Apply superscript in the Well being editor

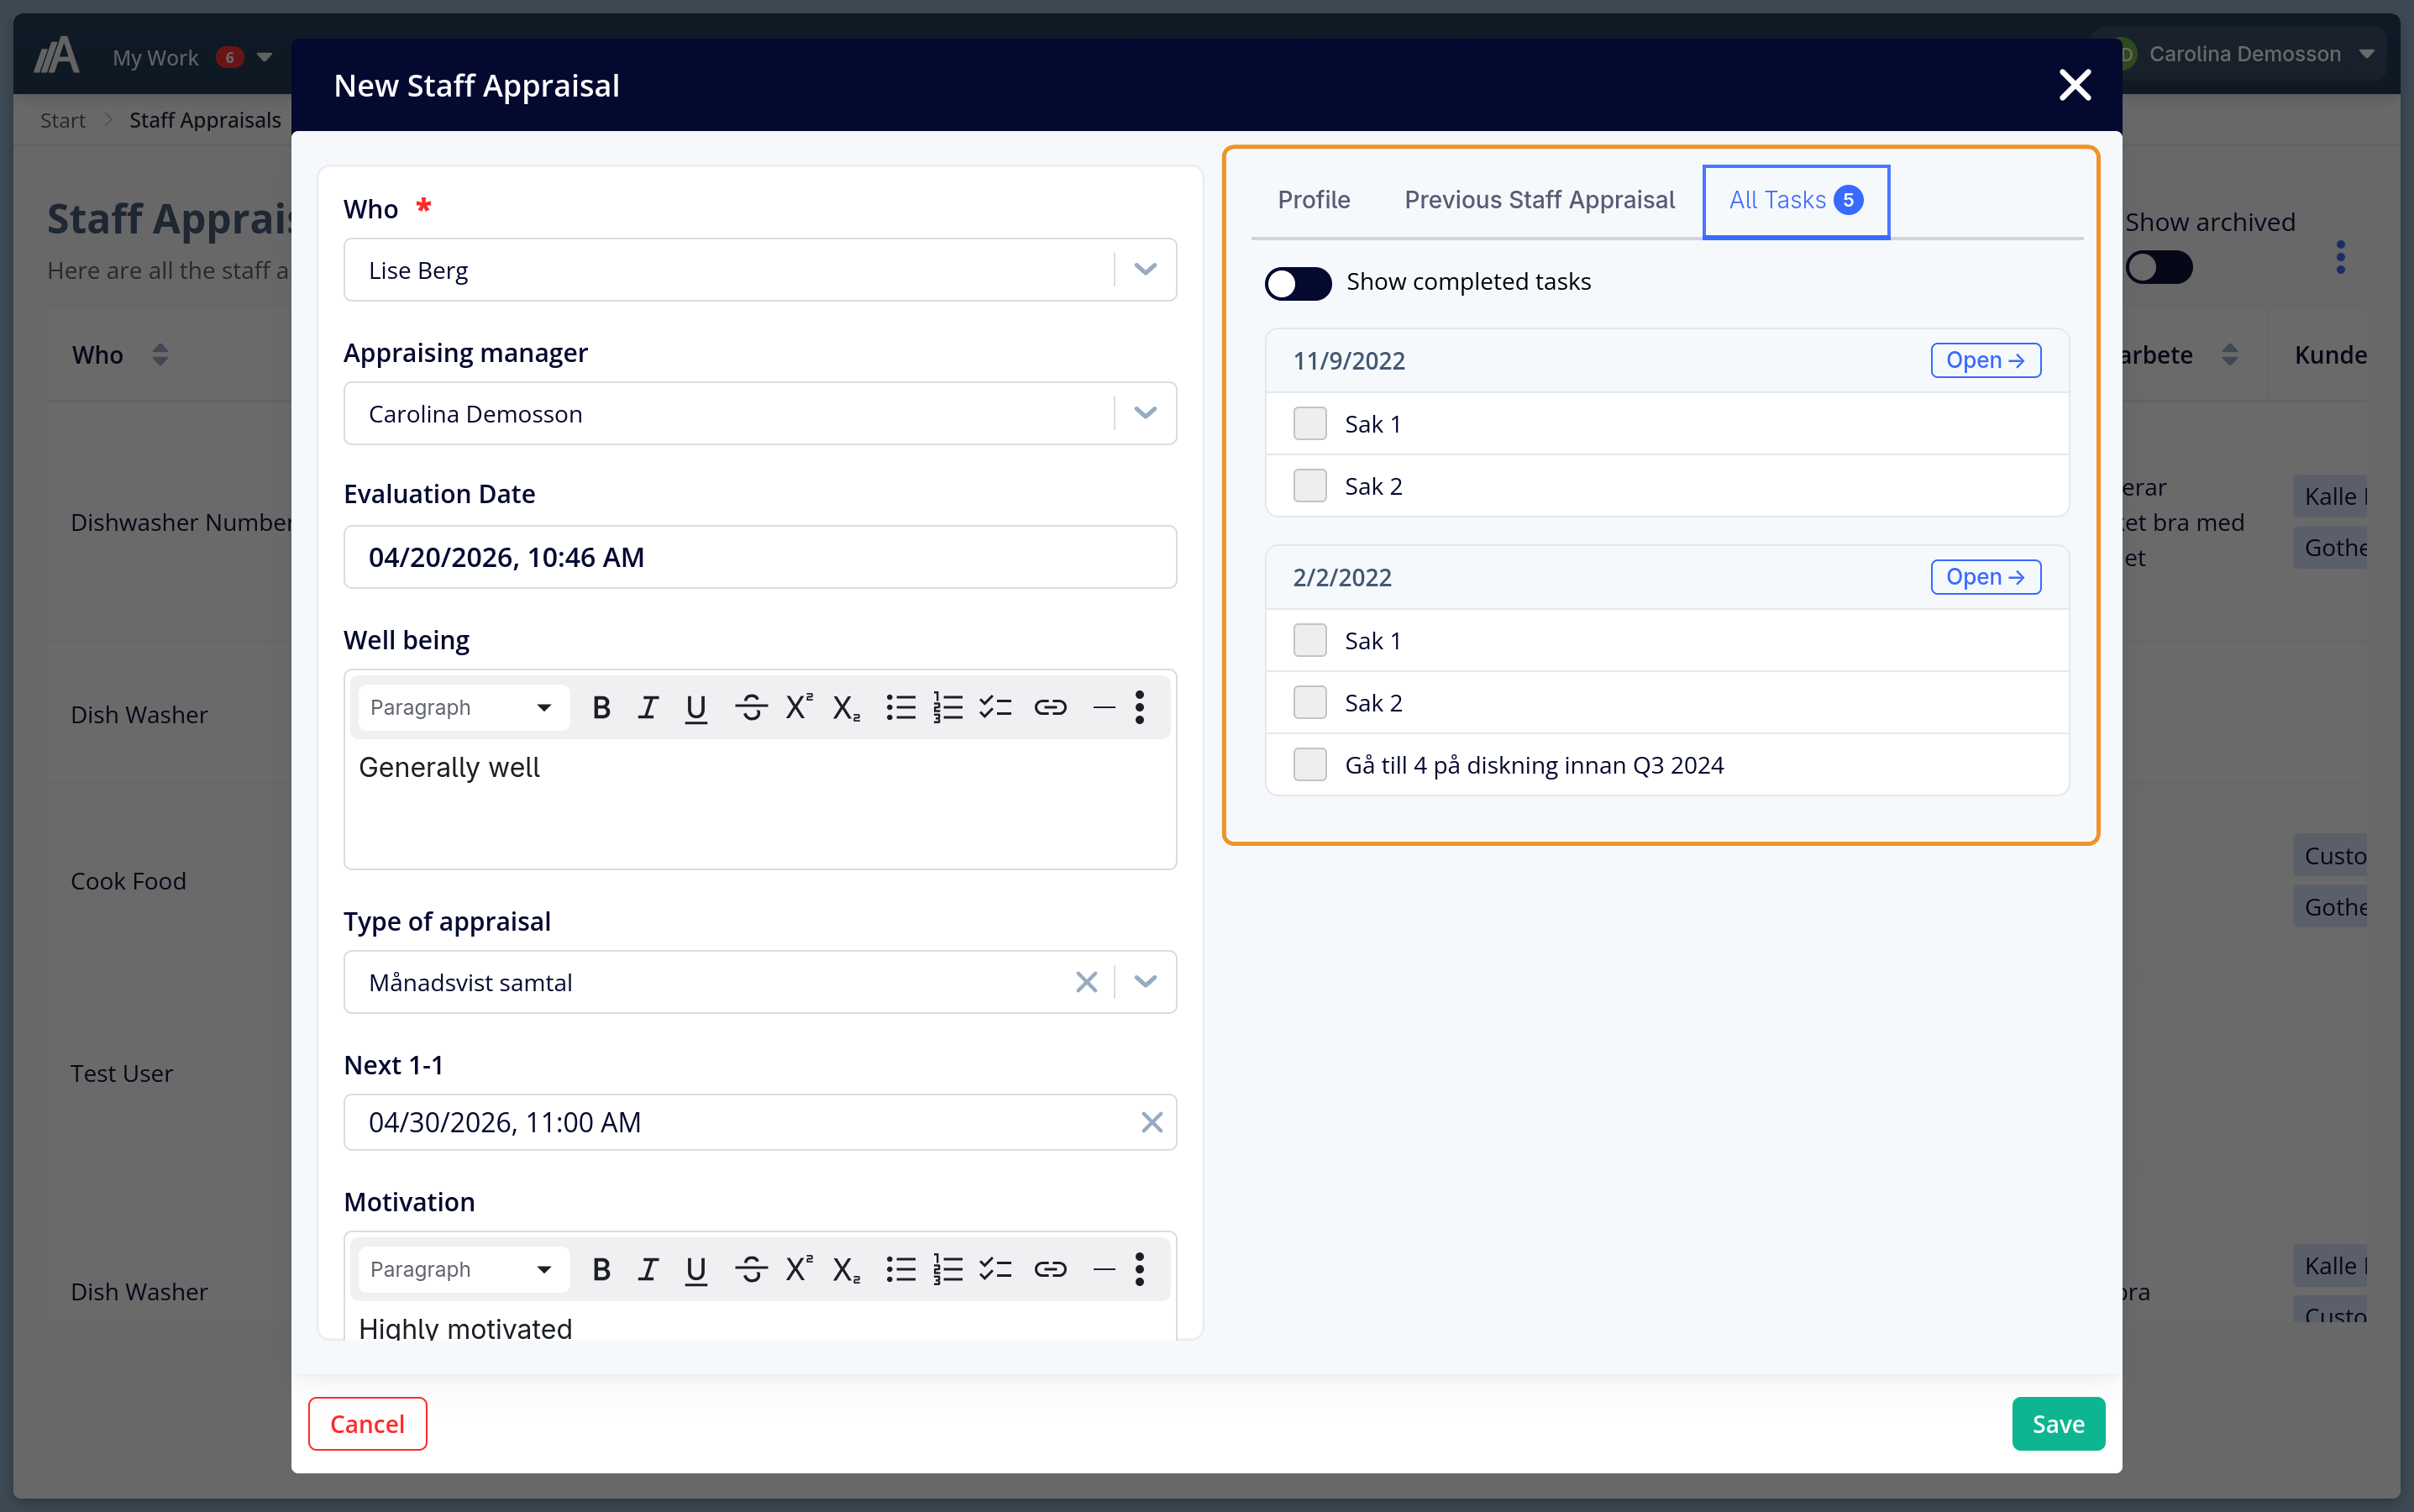[x=797, y=707]
